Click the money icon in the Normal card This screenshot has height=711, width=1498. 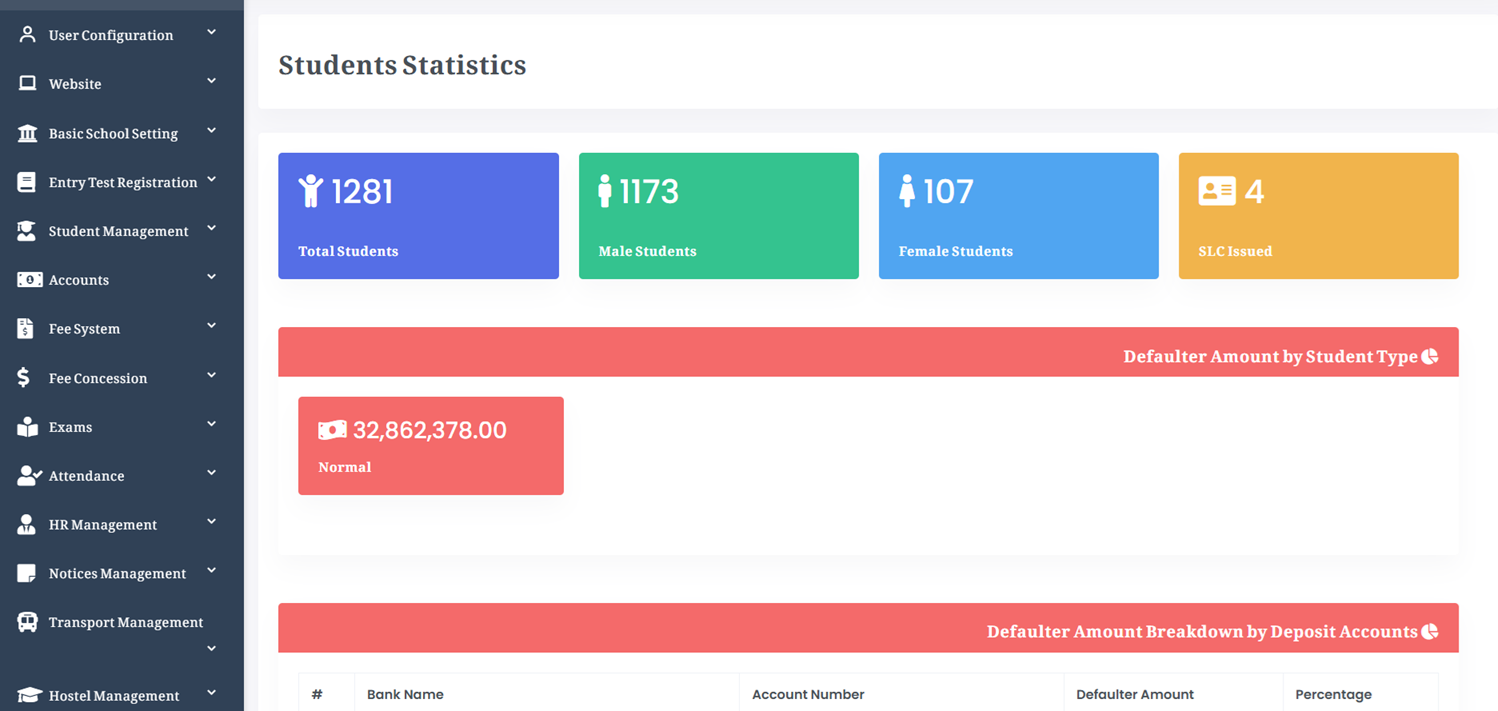point(333,428)
